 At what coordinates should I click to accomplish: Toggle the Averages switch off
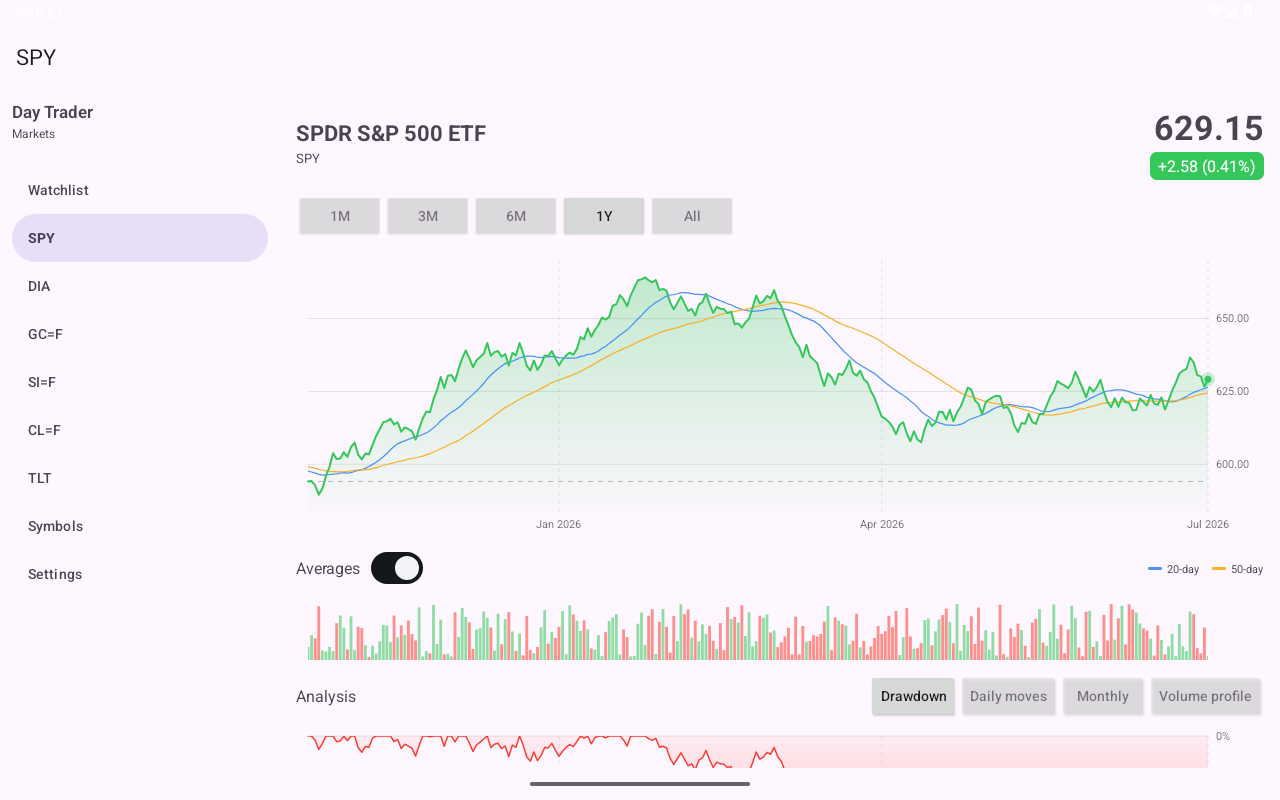pos(397,568)
